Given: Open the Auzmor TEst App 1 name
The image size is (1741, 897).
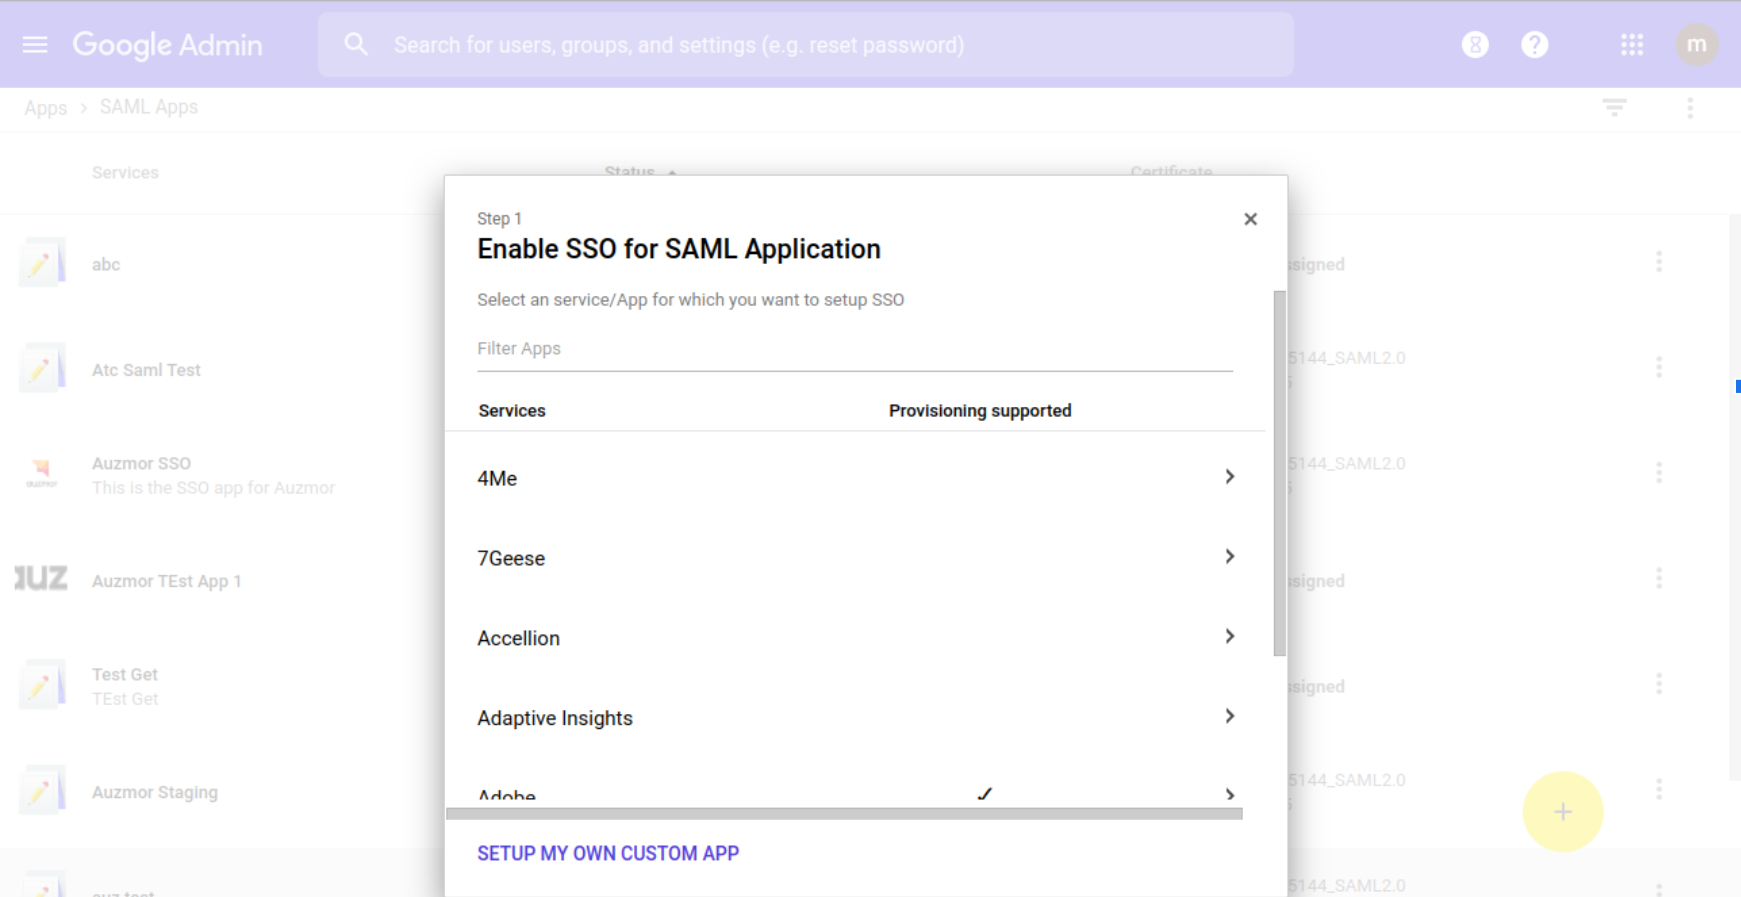Looking at the screenshot, I should (167, 582).
